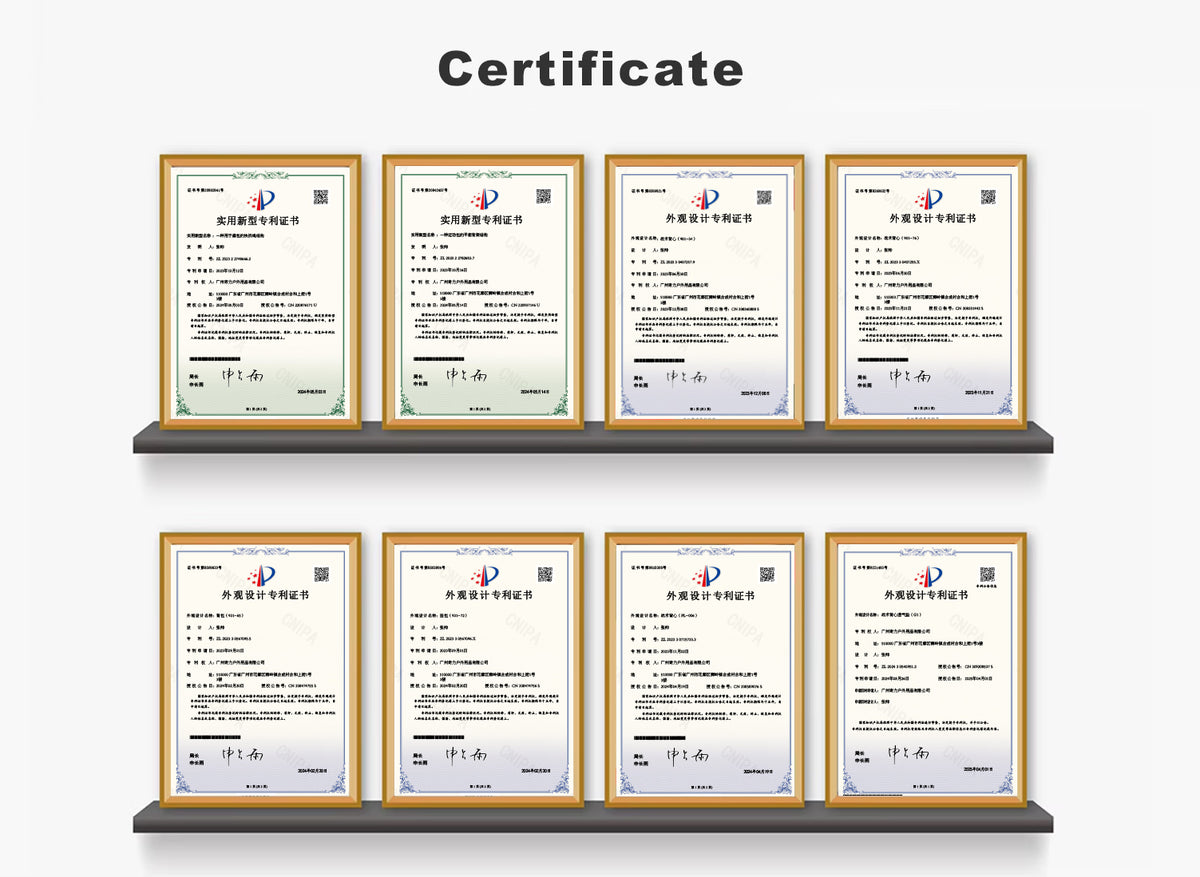
Task: Click red patent logo on third top-row certificate
Action: click(x=705, y=198)
